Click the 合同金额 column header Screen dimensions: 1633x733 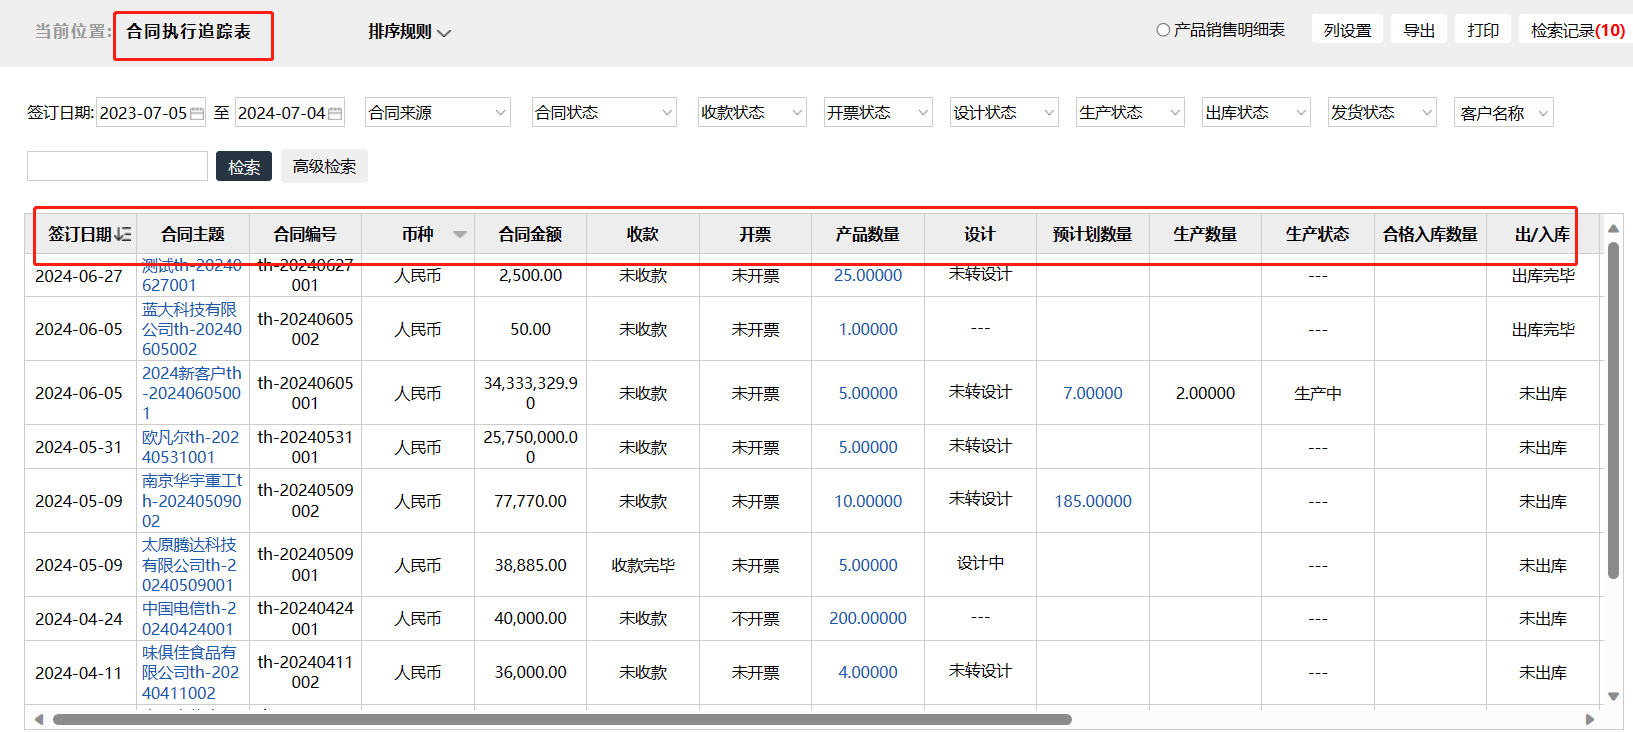[530, 234]
